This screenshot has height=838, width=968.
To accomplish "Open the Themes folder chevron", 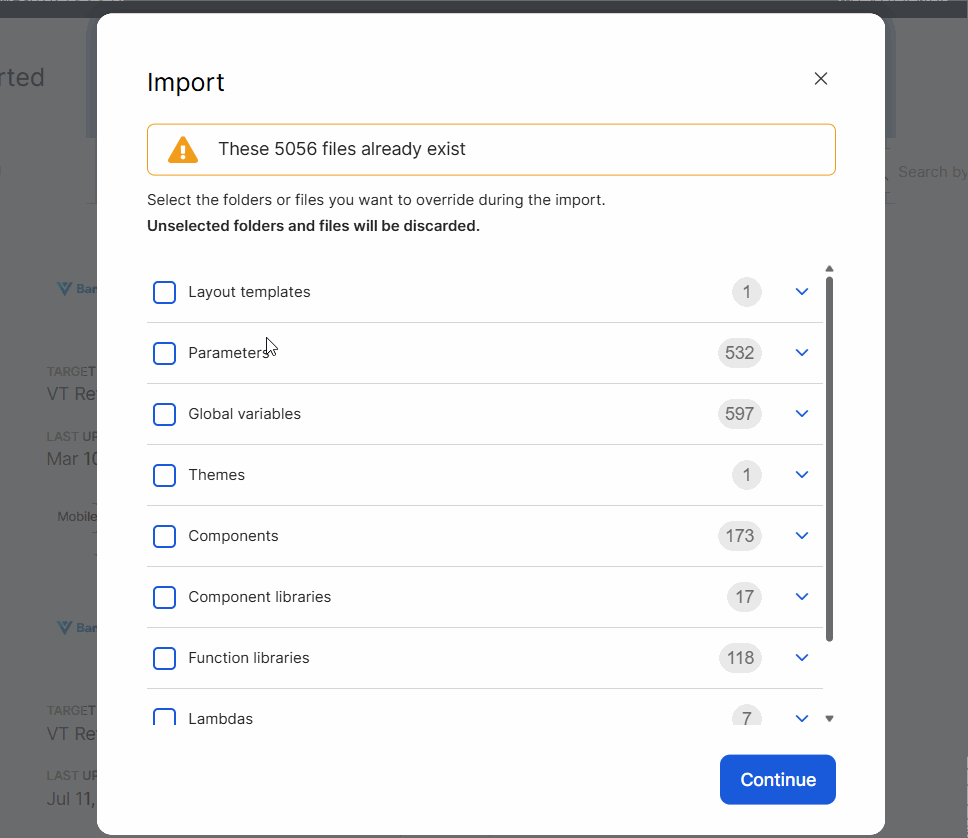I will pyautogui.click(x=801, y=475).
